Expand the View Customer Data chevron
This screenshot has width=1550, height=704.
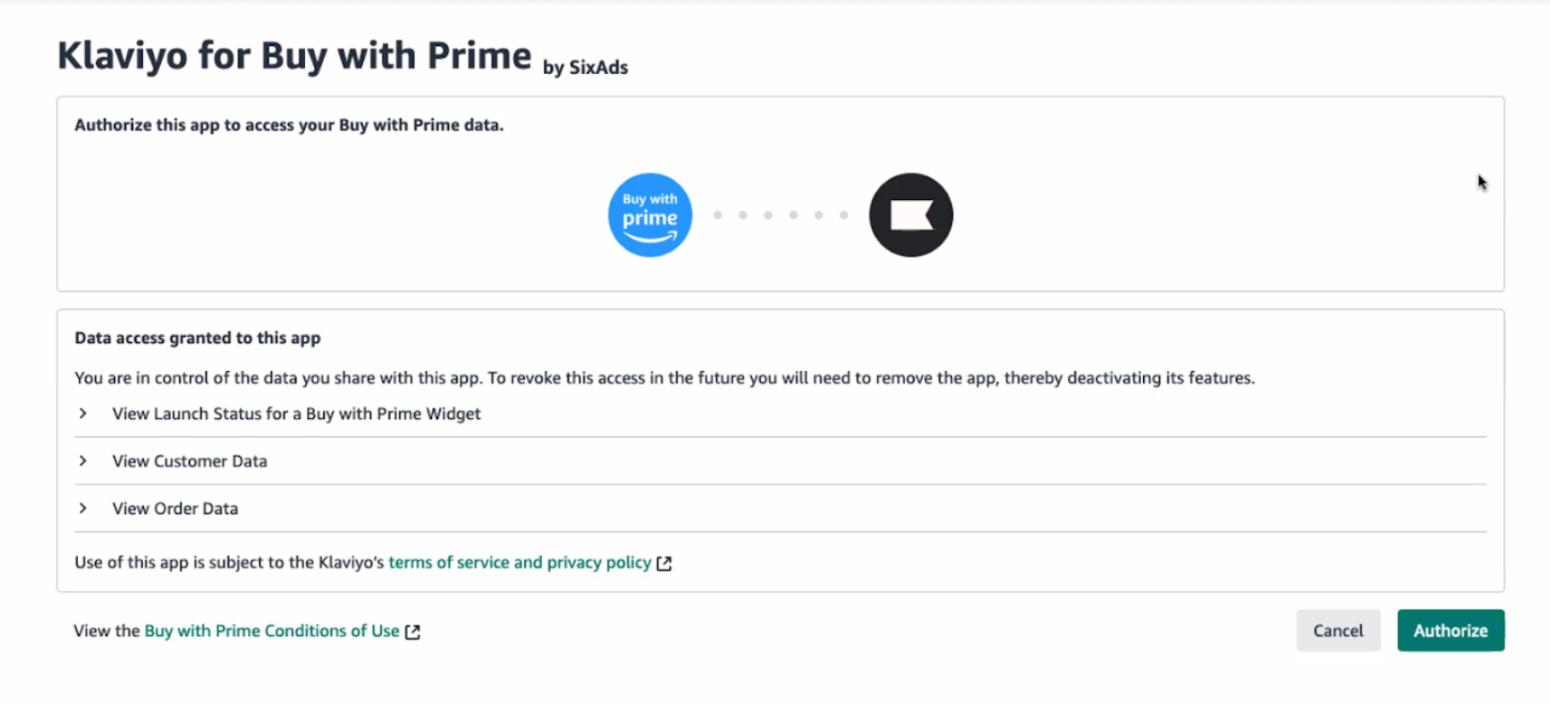coord(84,461)
